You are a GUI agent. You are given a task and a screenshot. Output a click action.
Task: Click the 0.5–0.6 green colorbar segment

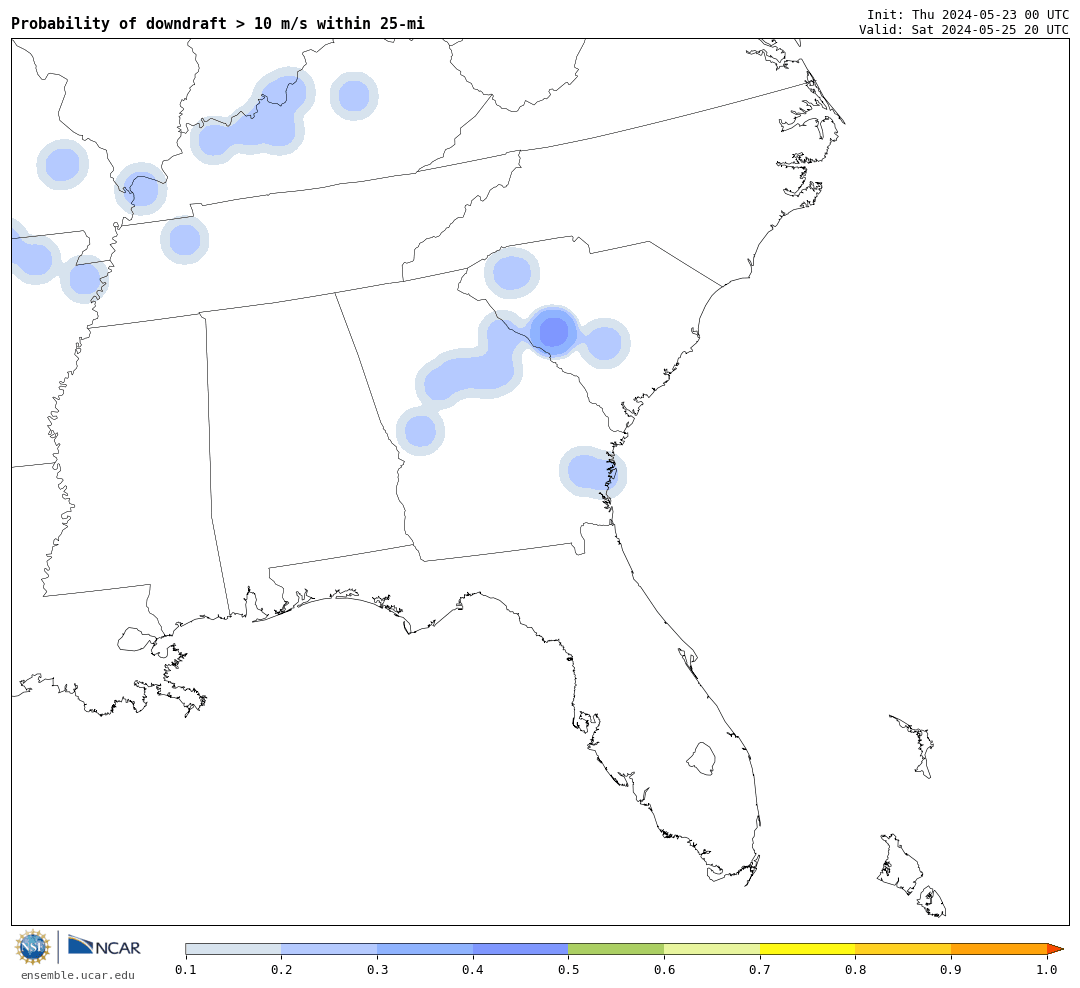pos(616,949)
